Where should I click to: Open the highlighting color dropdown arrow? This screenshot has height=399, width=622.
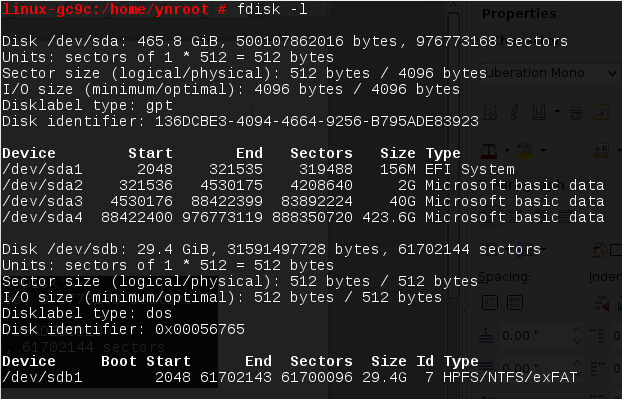[x=543, y=150]
